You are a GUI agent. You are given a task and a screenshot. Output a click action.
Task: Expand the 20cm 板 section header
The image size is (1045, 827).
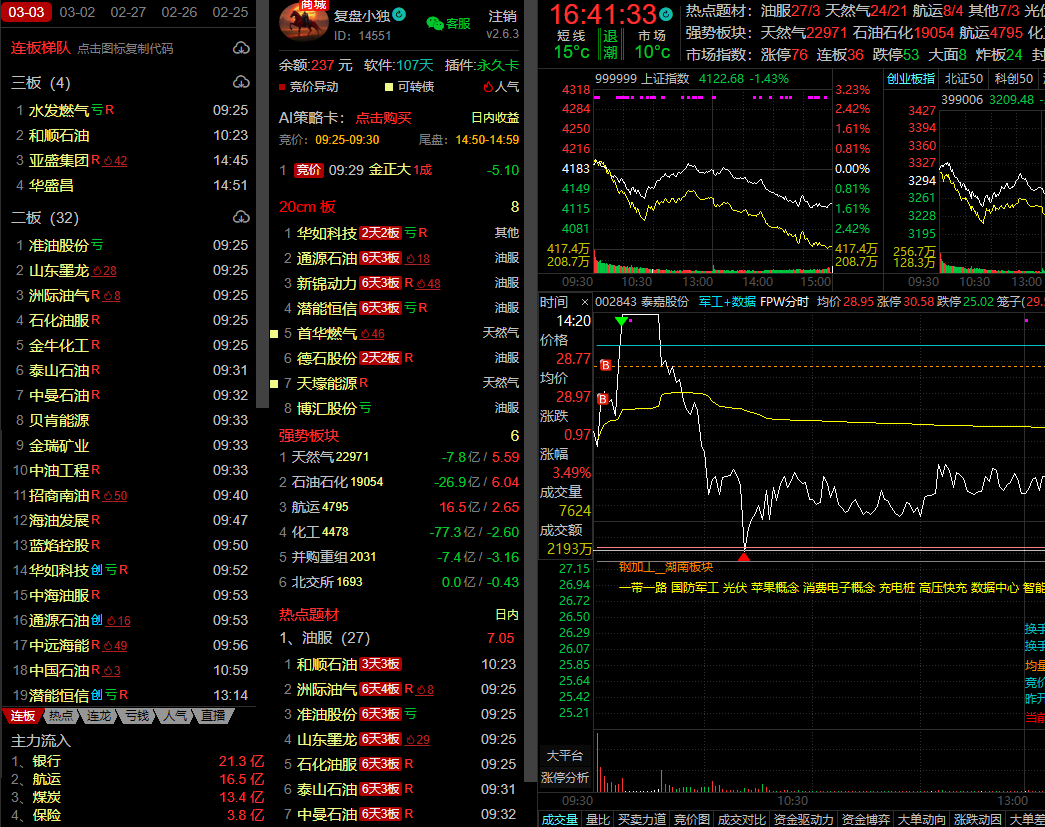pyautogui.click(x=306, y=207)
